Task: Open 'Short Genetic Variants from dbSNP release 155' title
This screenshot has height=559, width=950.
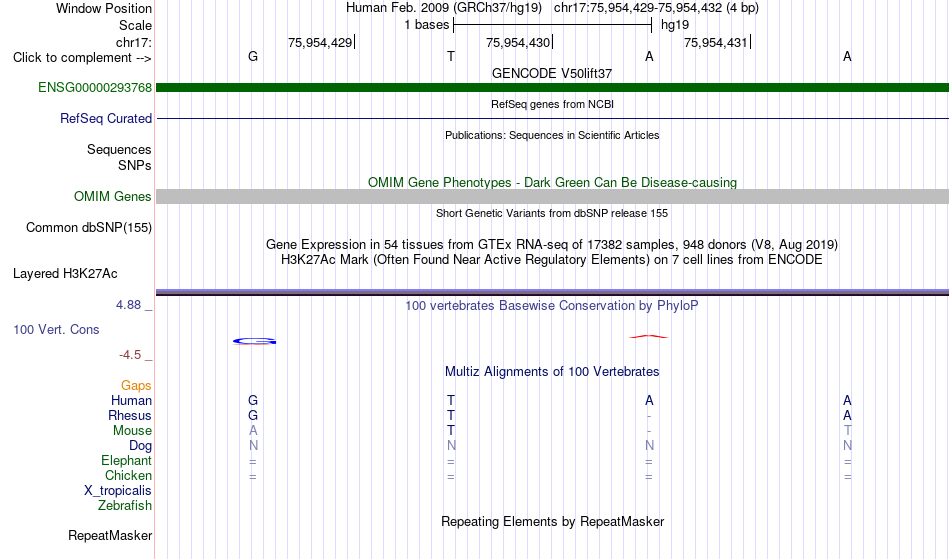Action: [552, 213]
